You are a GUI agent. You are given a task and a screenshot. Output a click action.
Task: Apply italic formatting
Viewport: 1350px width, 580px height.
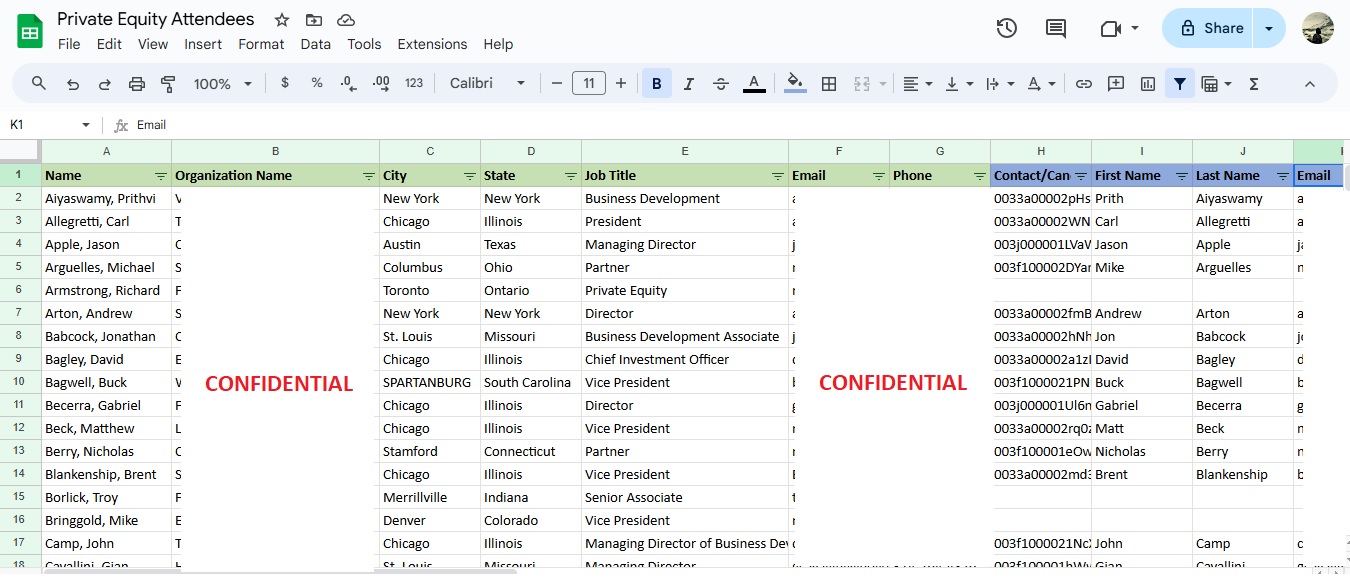pos(688,84)
